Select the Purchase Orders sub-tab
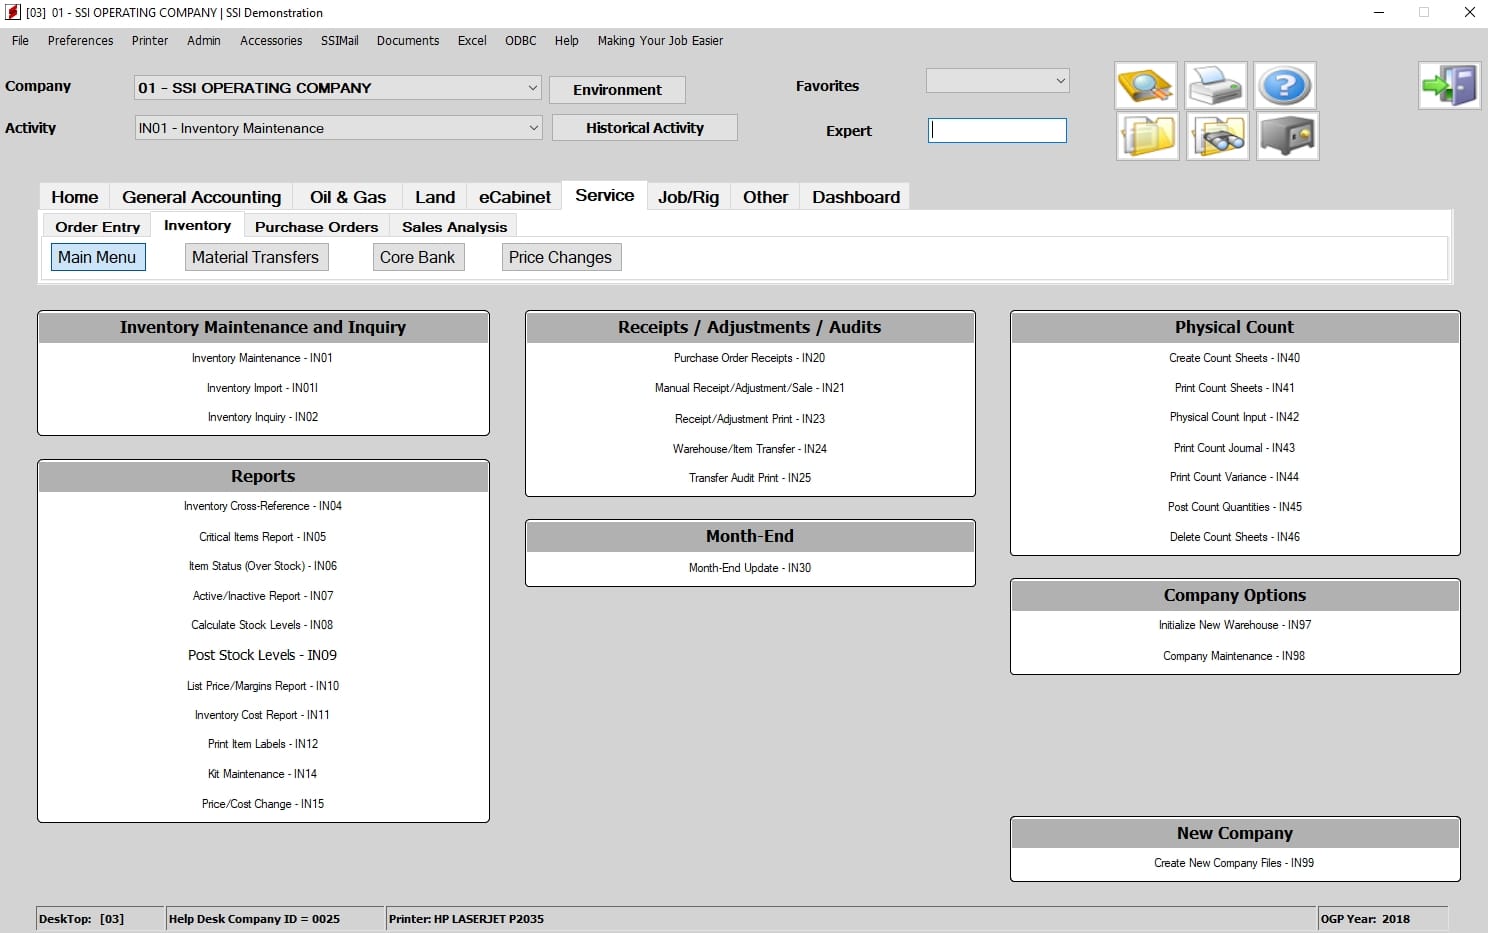The image size is (1488, 933). pyautogui.click(x=316, y=227)
